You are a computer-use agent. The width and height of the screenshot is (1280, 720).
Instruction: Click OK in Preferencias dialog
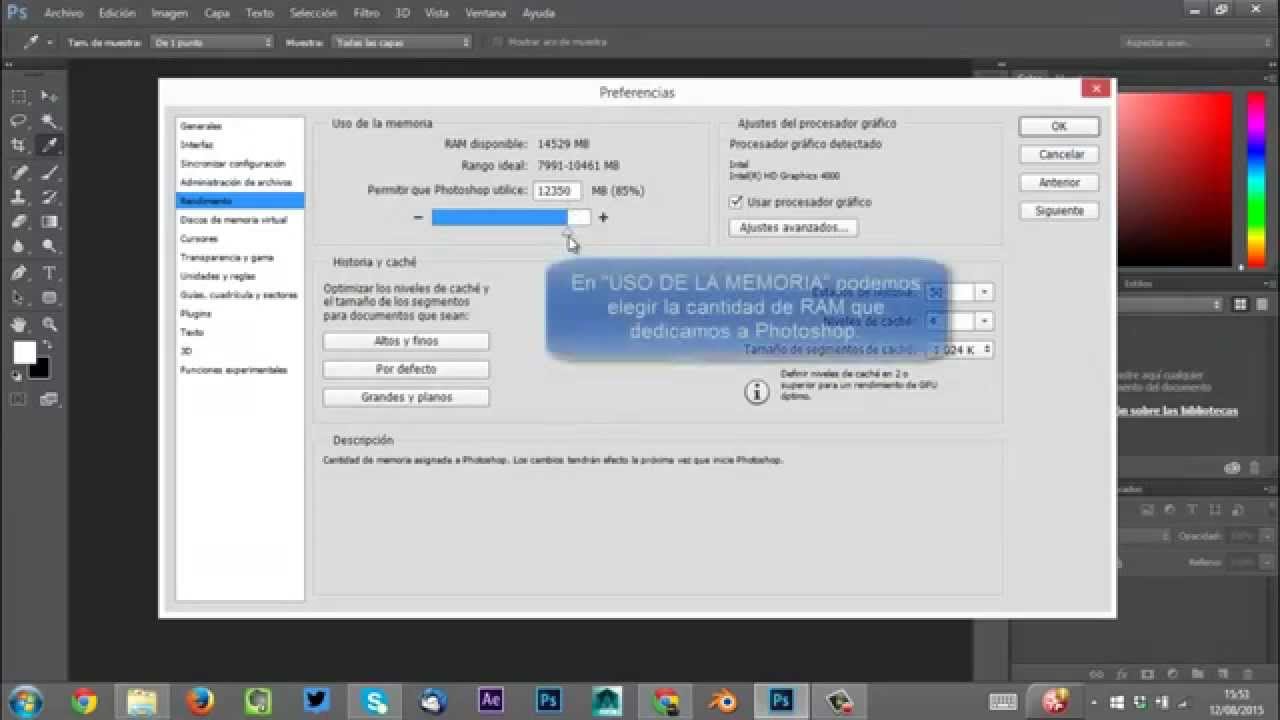click(x=1059, y=127)
